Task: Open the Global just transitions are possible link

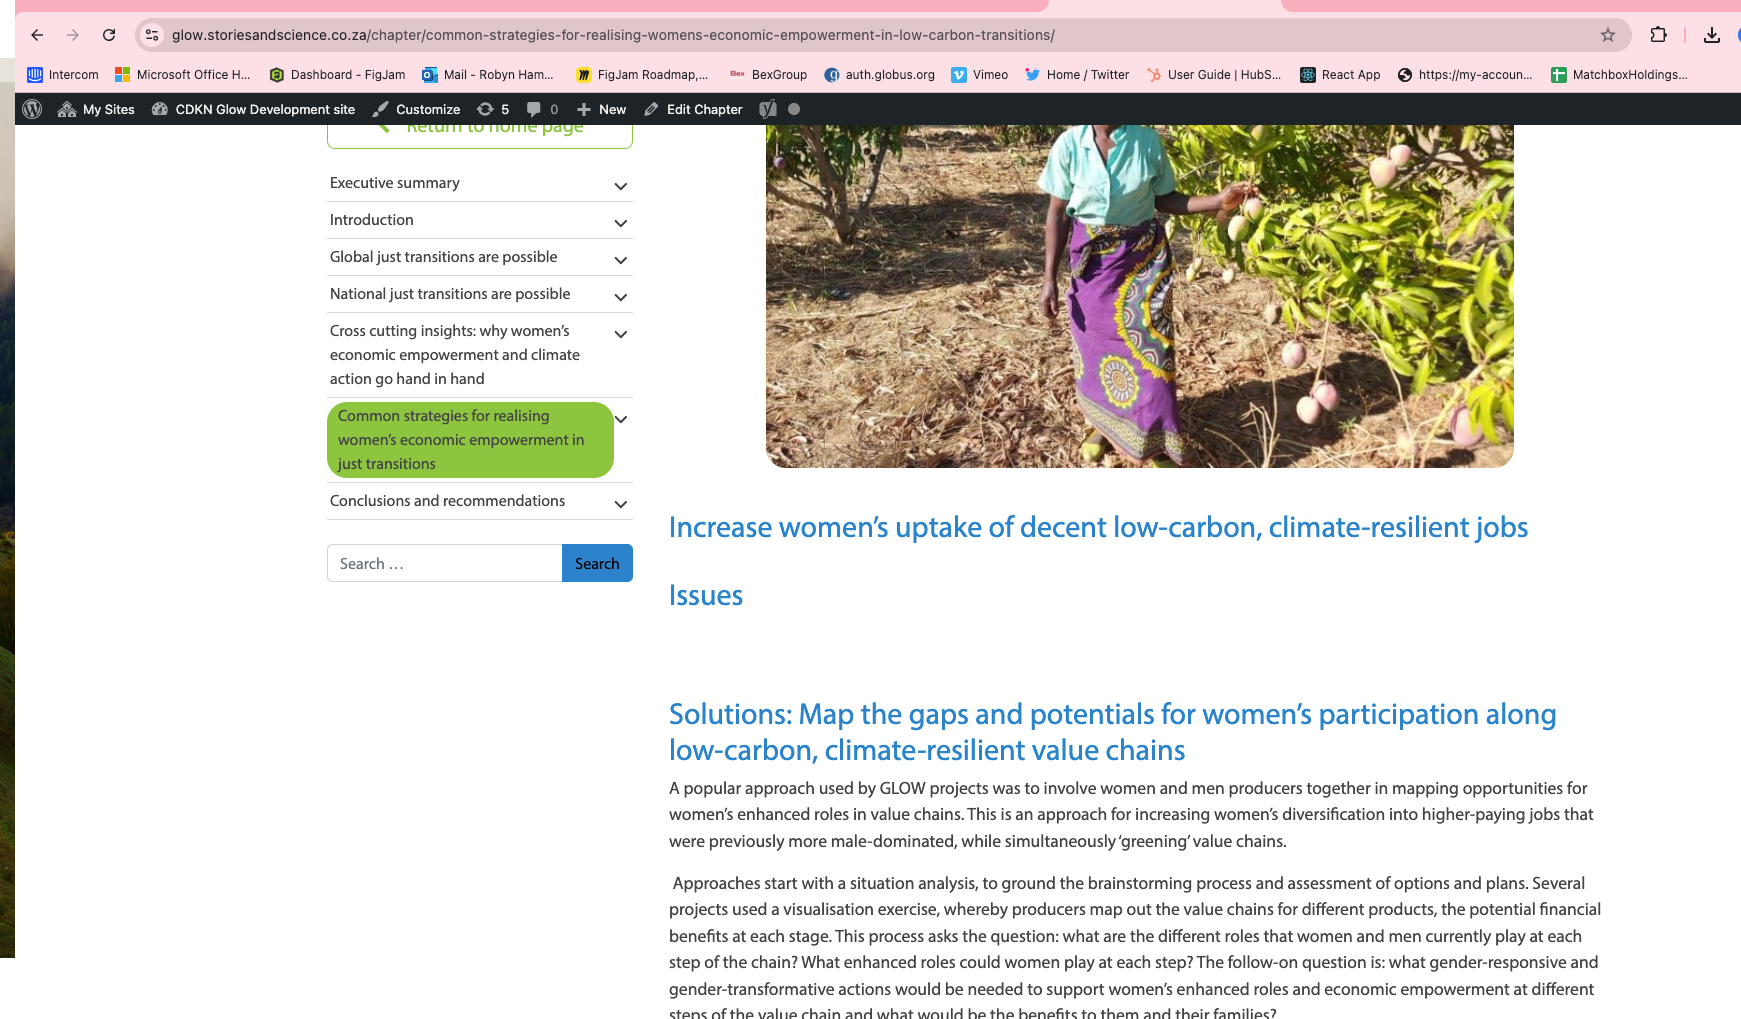Action: (444, 257)
